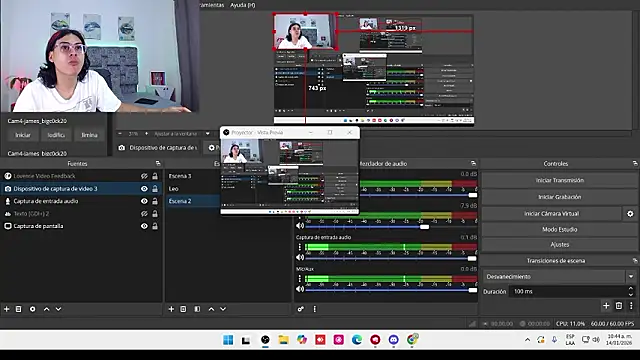Open Desvanecimiento transition dropdown
Screen dimensions: 640x360
[631, 276]
